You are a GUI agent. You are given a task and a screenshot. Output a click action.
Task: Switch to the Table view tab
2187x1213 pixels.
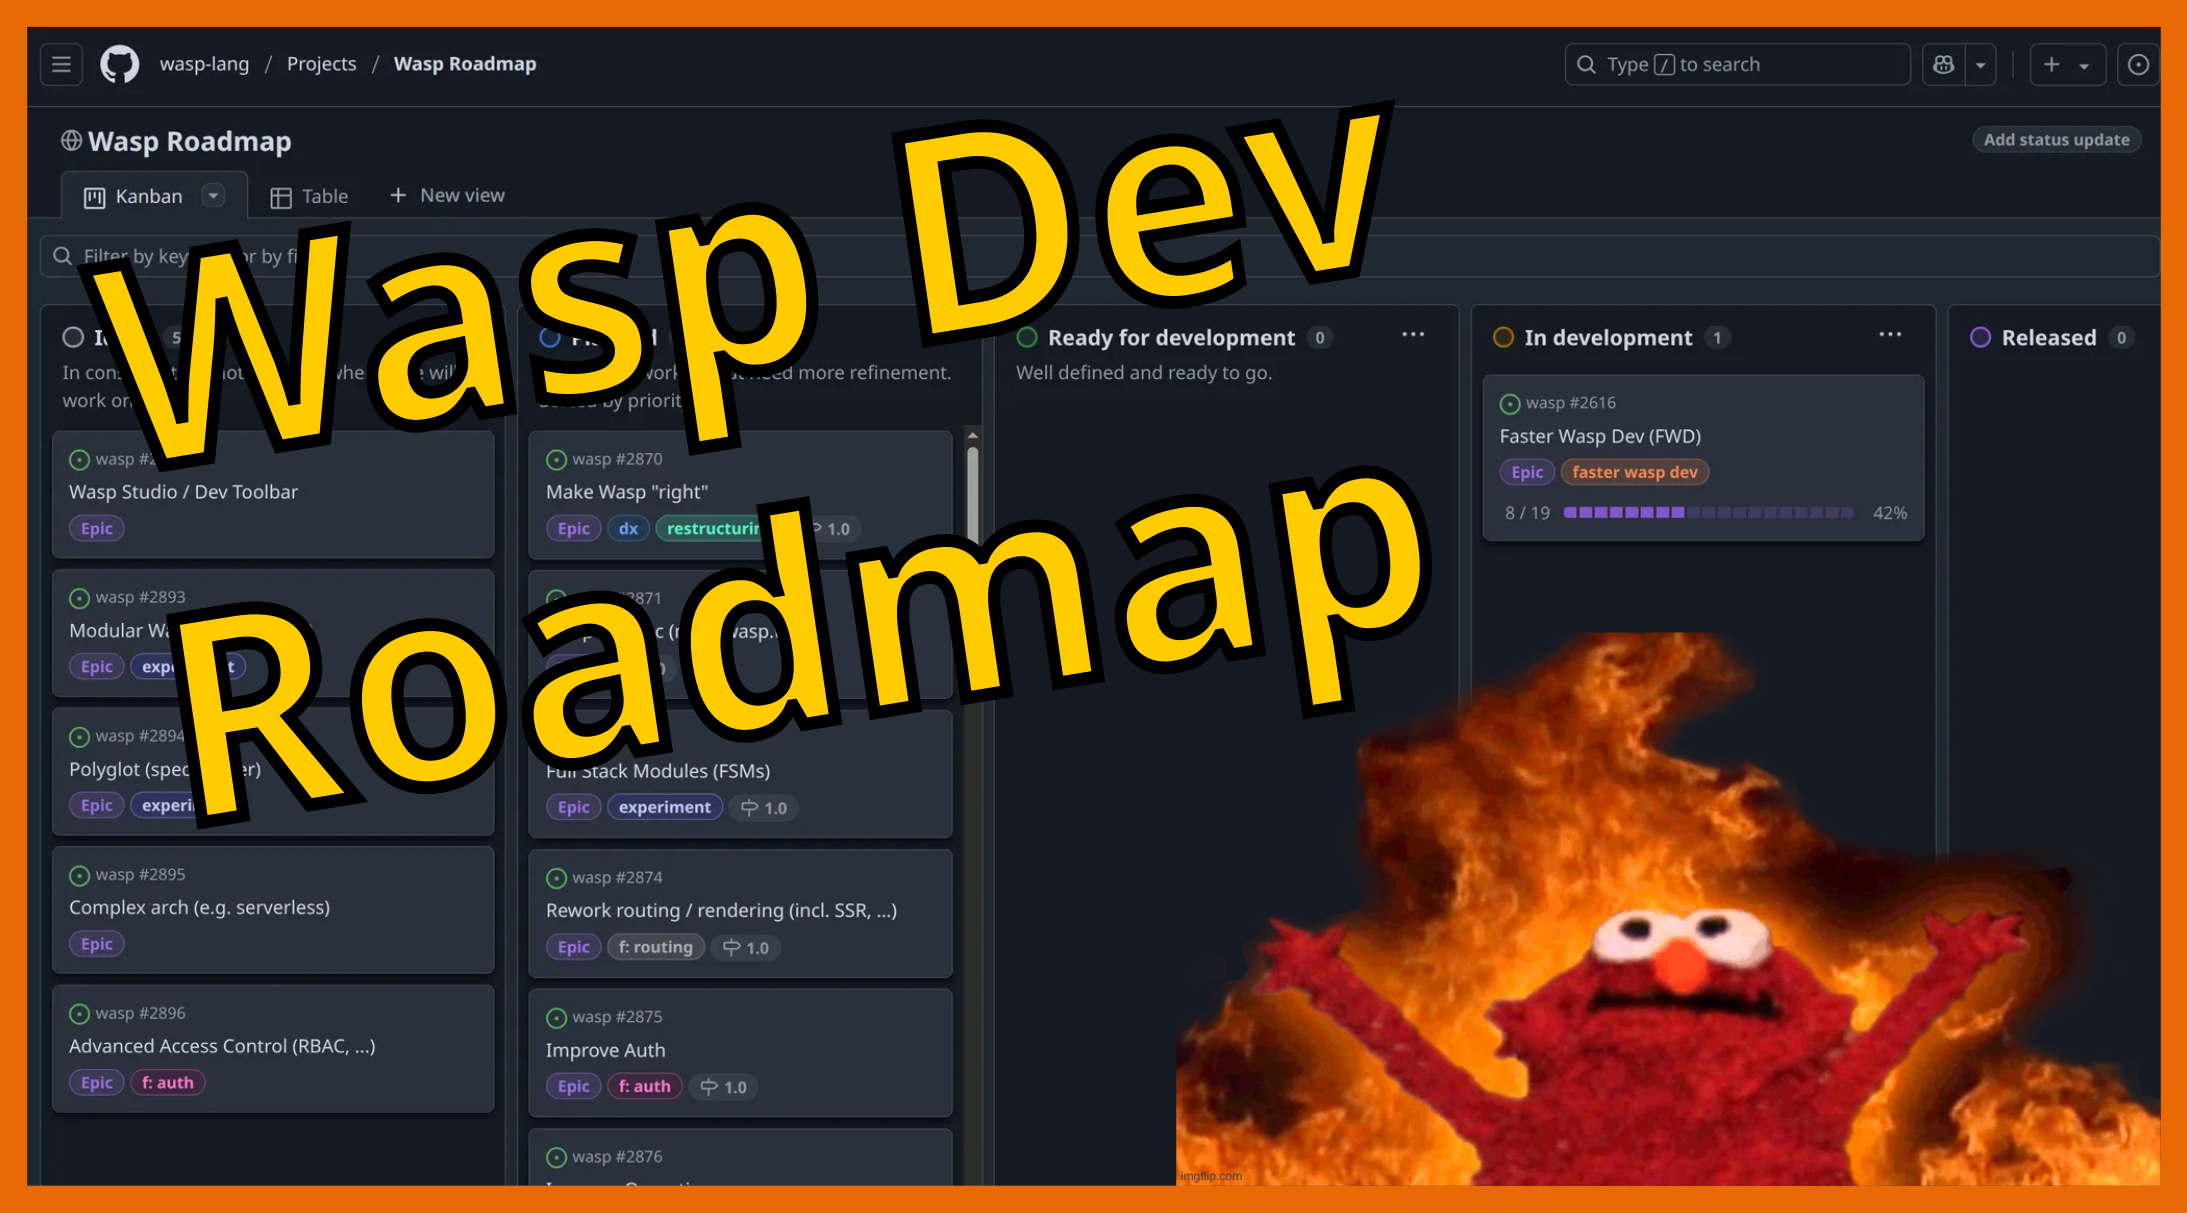click(309, 197)
